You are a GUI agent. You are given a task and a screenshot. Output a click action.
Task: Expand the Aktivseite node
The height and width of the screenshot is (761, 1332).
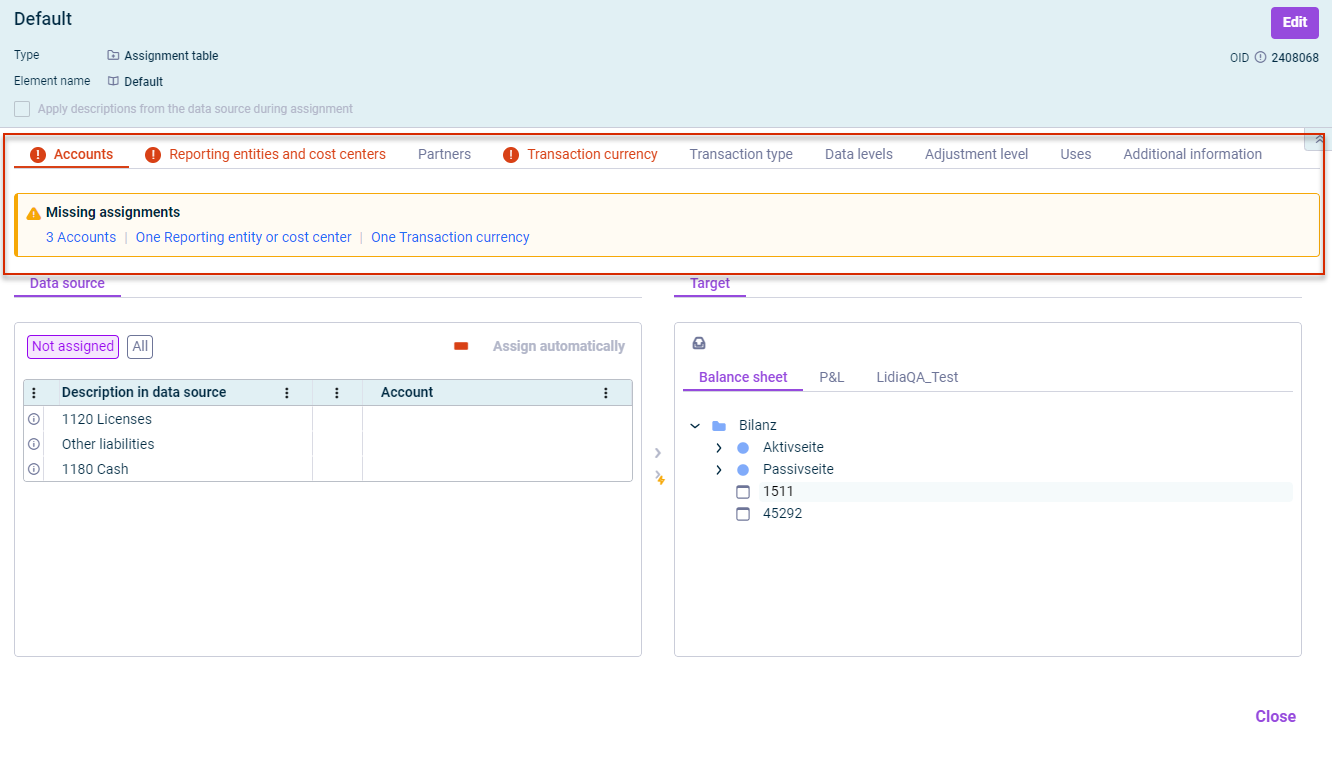pyautogui.click(x=719, y=447)
